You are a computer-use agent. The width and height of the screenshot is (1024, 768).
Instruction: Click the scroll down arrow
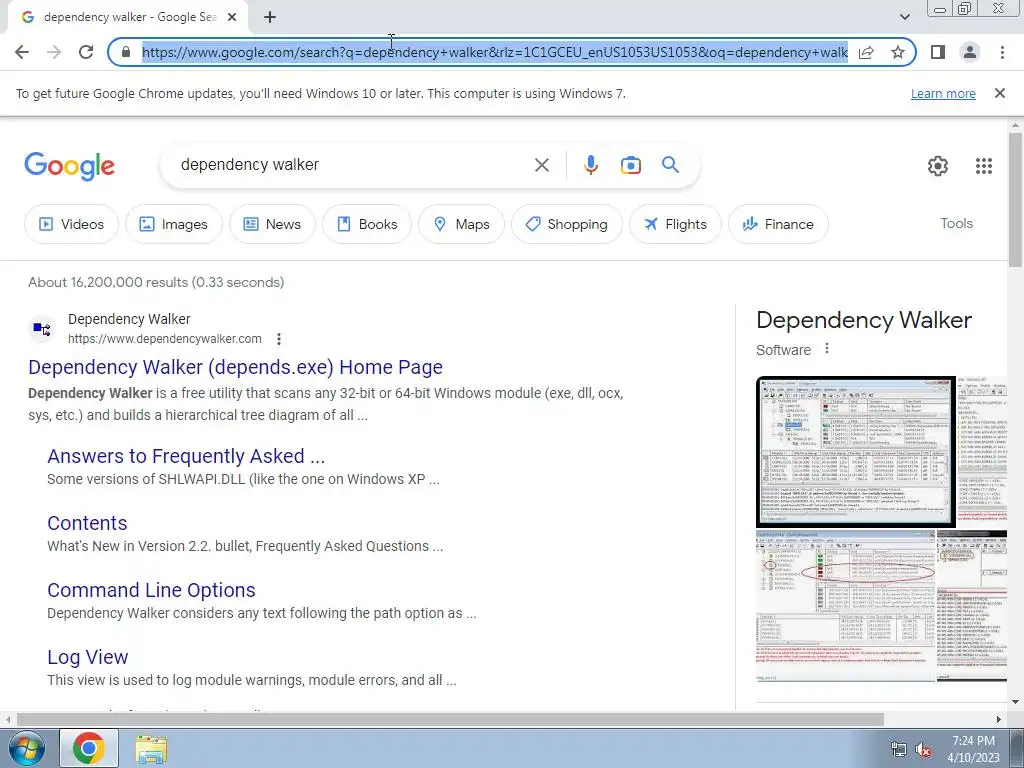(1015, 702)
